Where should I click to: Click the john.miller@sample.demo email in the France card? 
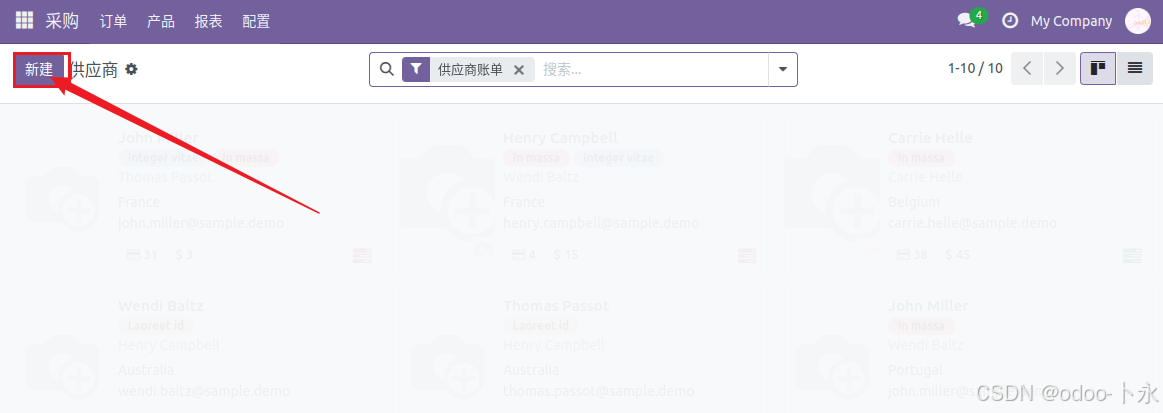(x=201, y=222)
